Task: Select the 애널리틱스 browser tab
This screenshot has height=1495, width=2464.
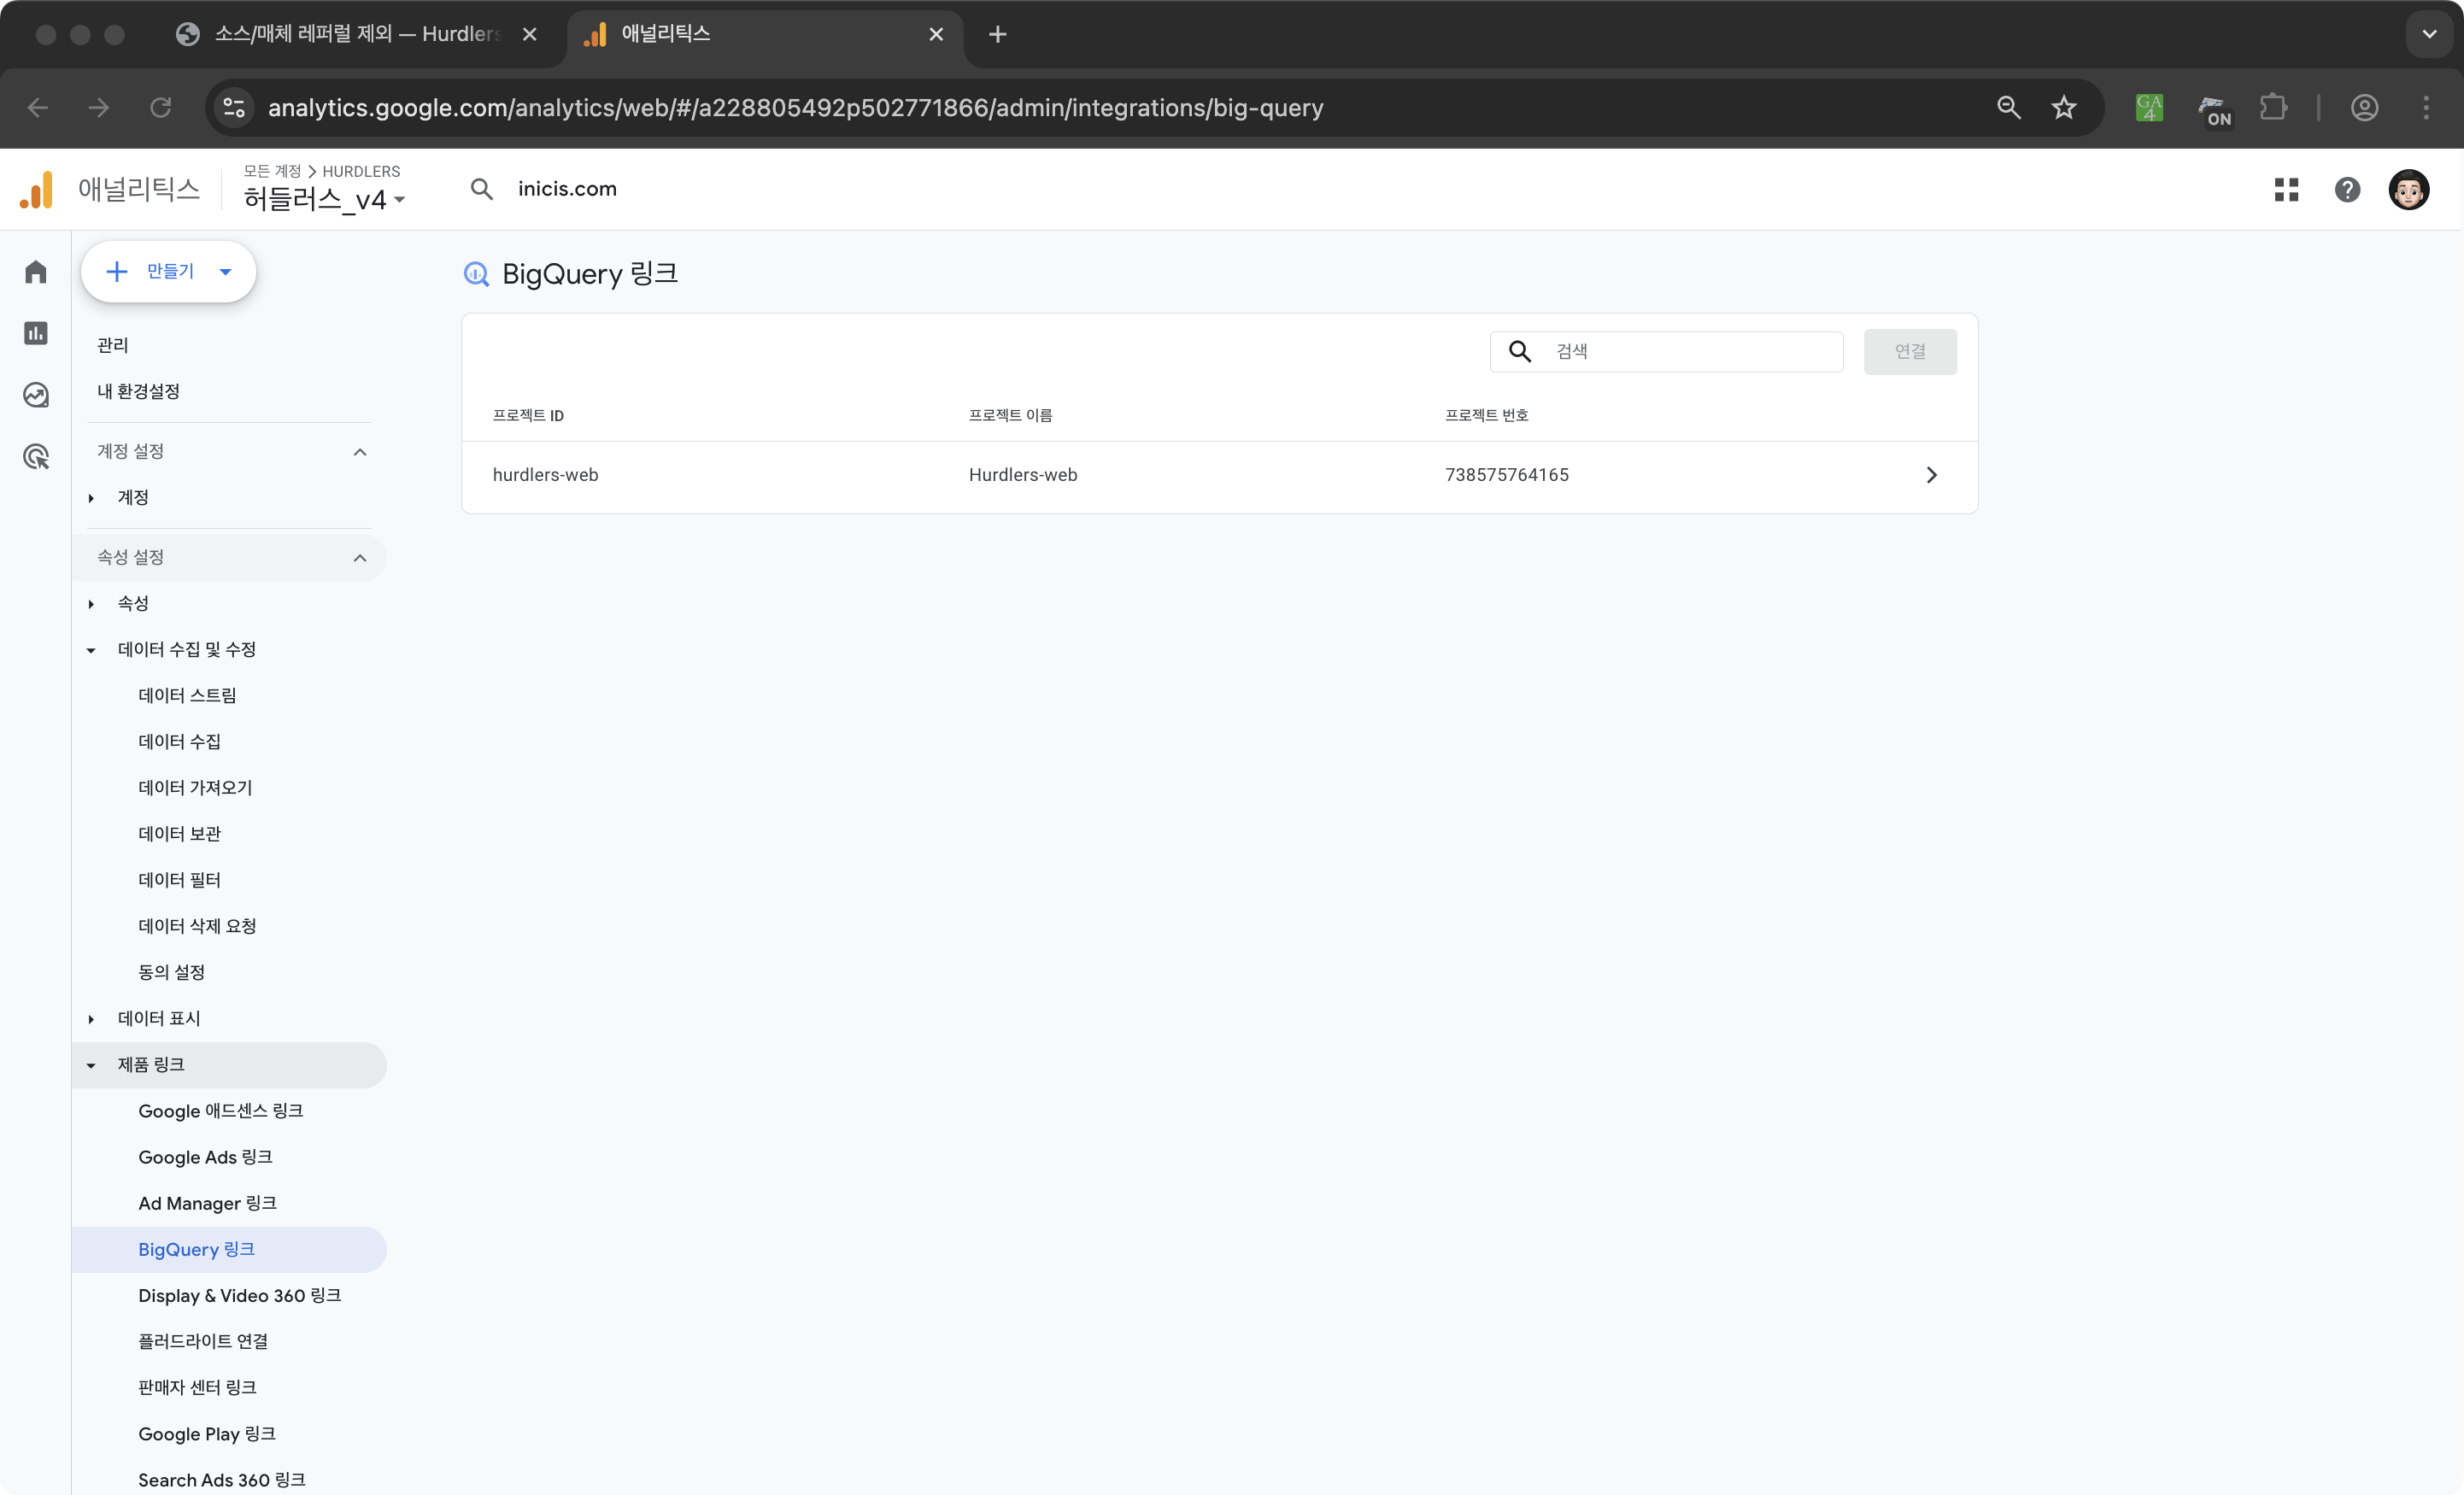Action: click(x=765, y=34)
